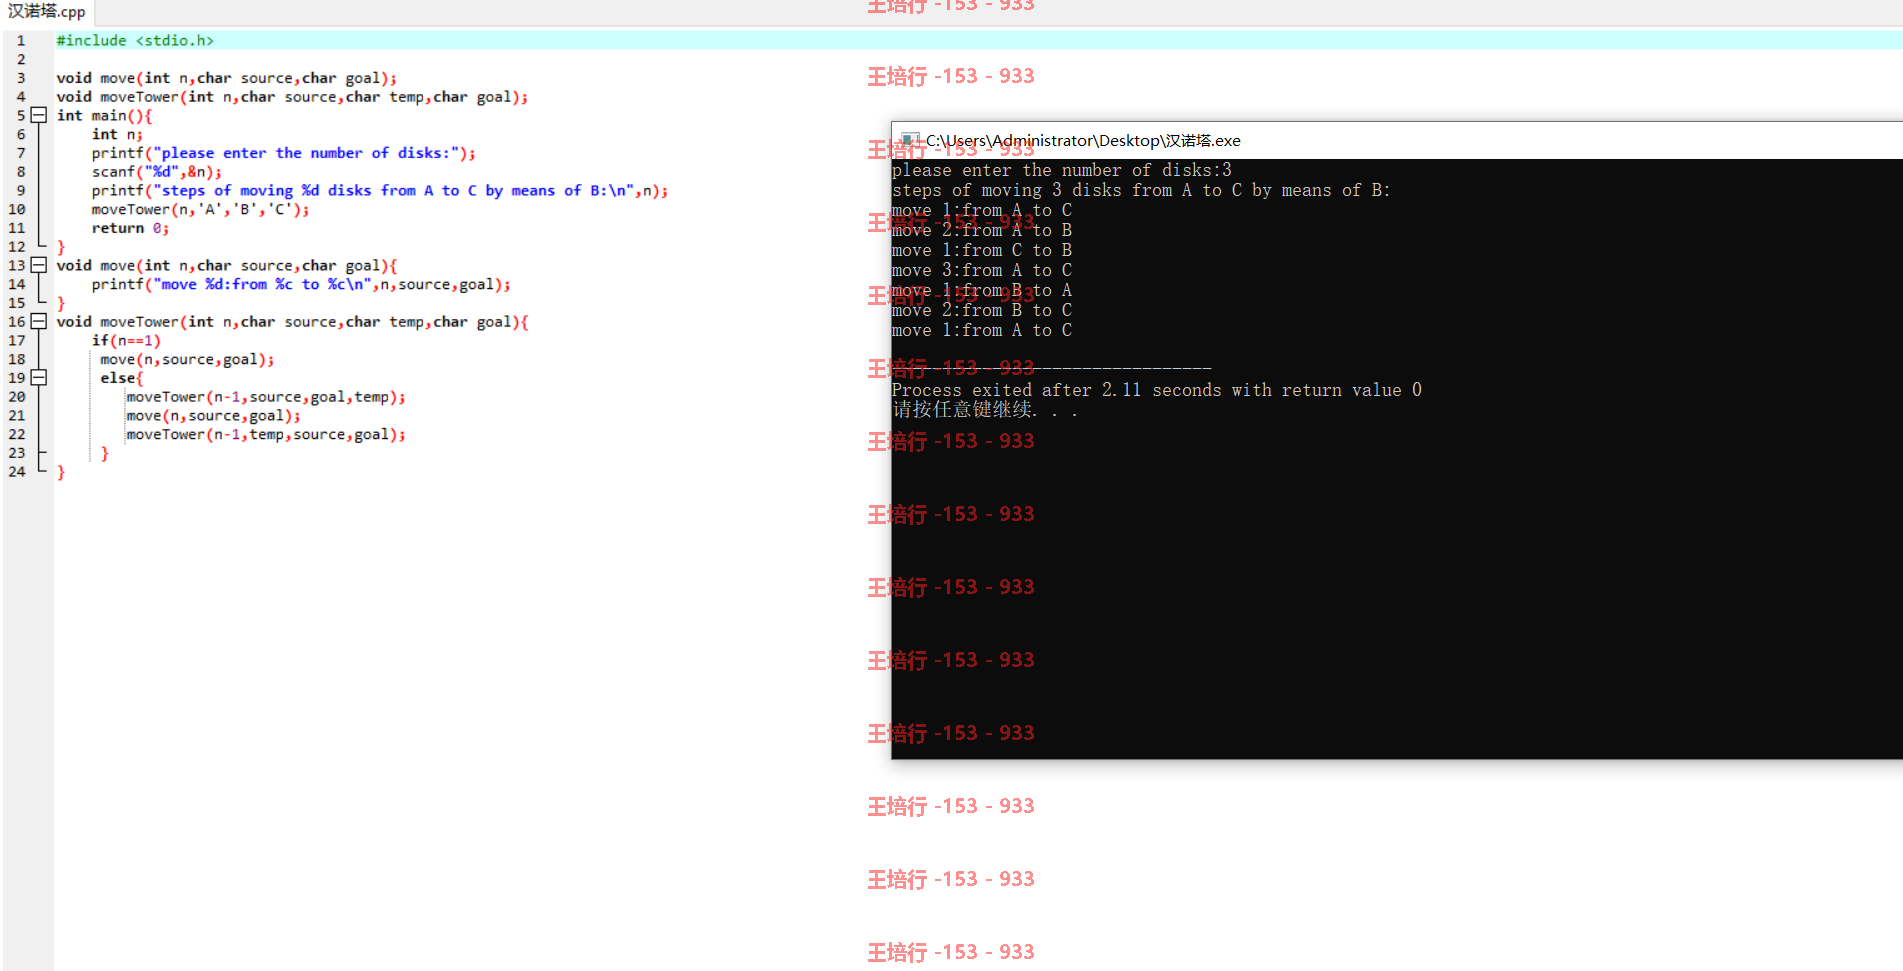This screenshot has height=971, width=1903.
Task: Click the 'int n;' declaration line
Action: pyautogui.click(x=117, y=134)
